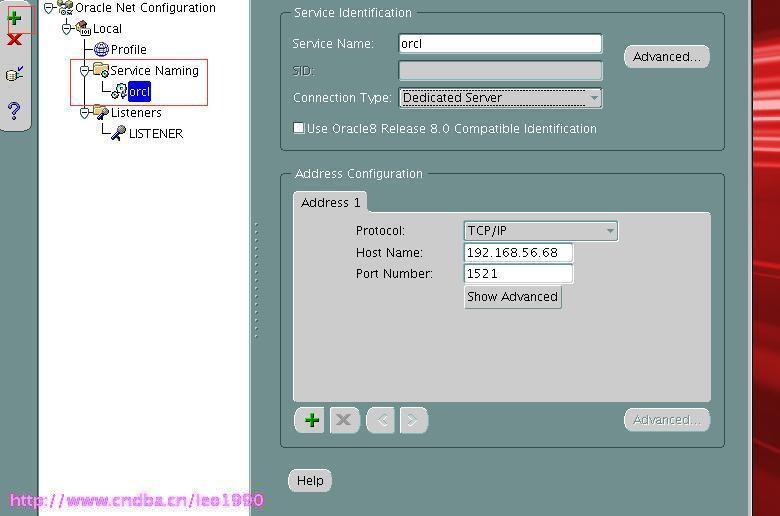Click Advanced button in Address Configuration
This screenshot has height=516, width=780.
coord(667,420)
